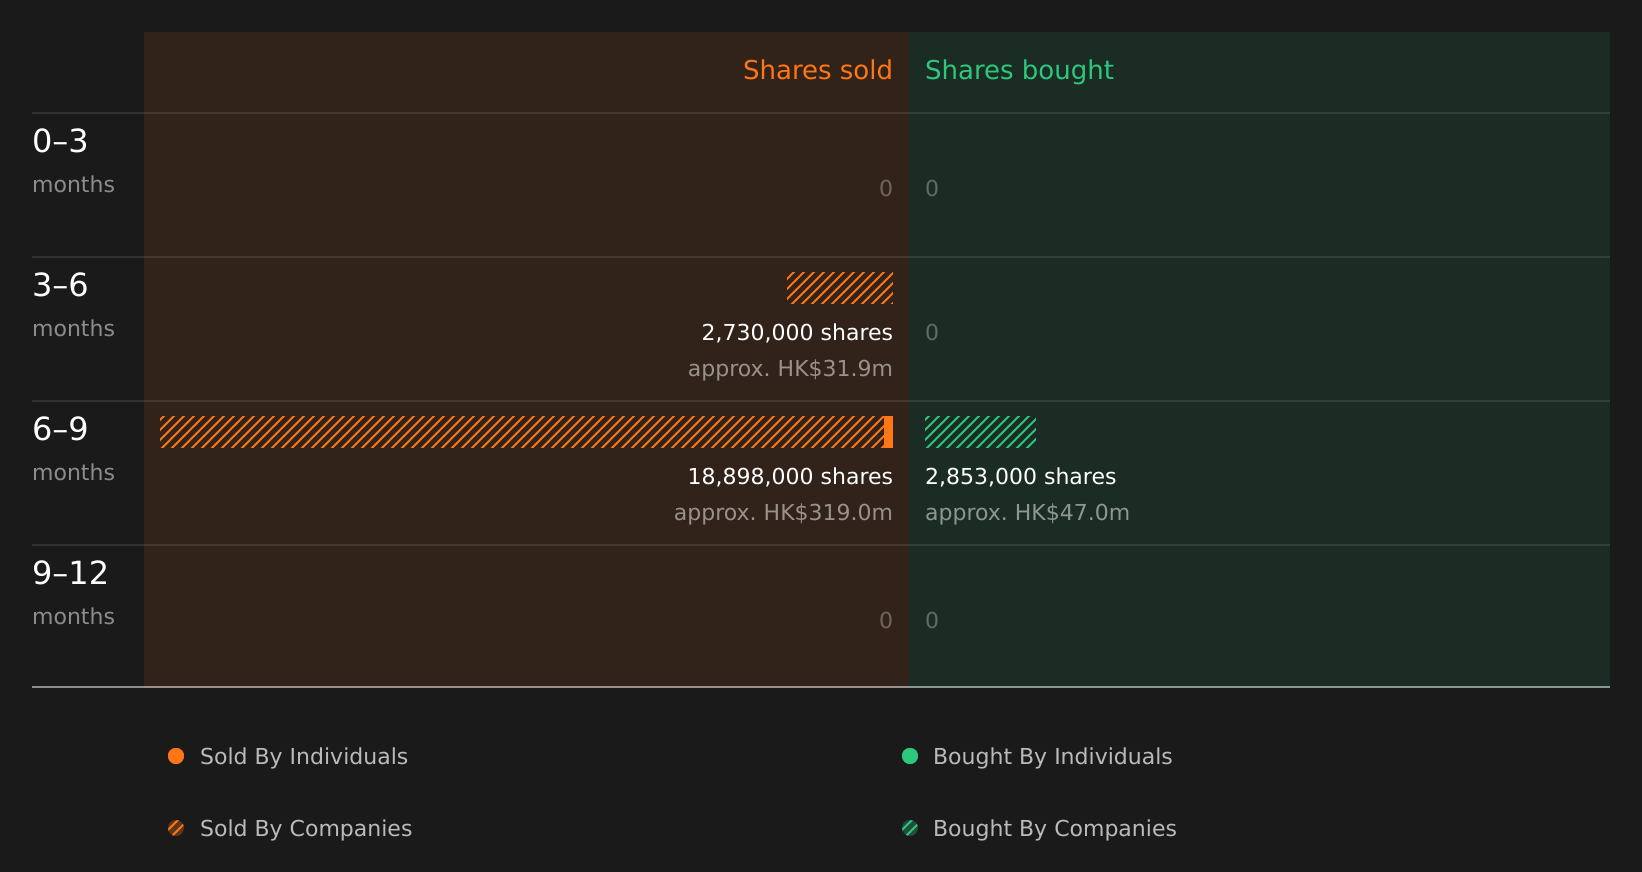
Task: Click the 6–9 months long orange hatched bar
Action: (x=522, y=432)
